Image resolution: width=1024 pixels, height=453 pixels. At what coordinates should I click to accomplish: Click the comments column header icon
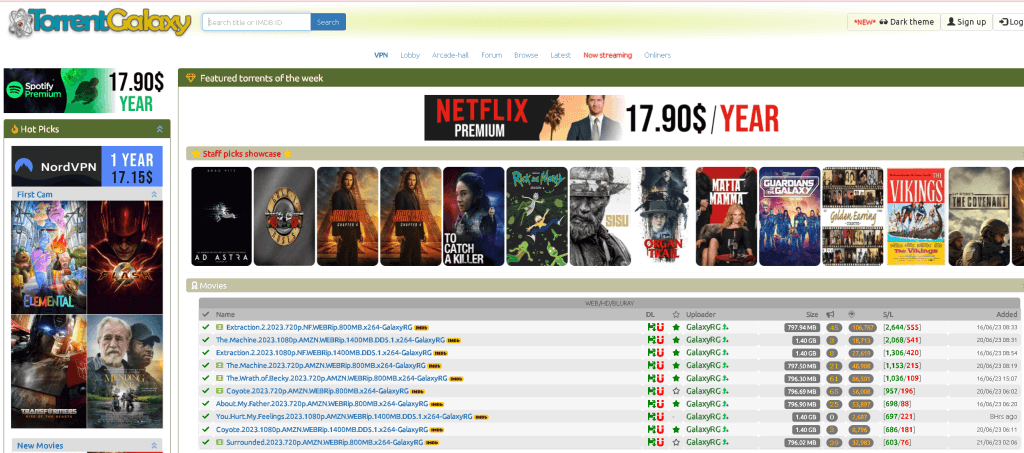(831, 314)
